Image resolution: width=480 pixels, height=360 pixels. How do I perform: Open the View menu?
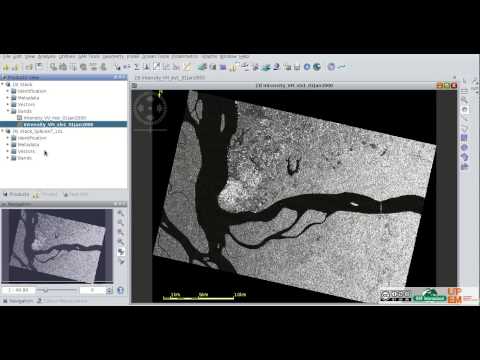pyautogui.click(x=30, y=57)
